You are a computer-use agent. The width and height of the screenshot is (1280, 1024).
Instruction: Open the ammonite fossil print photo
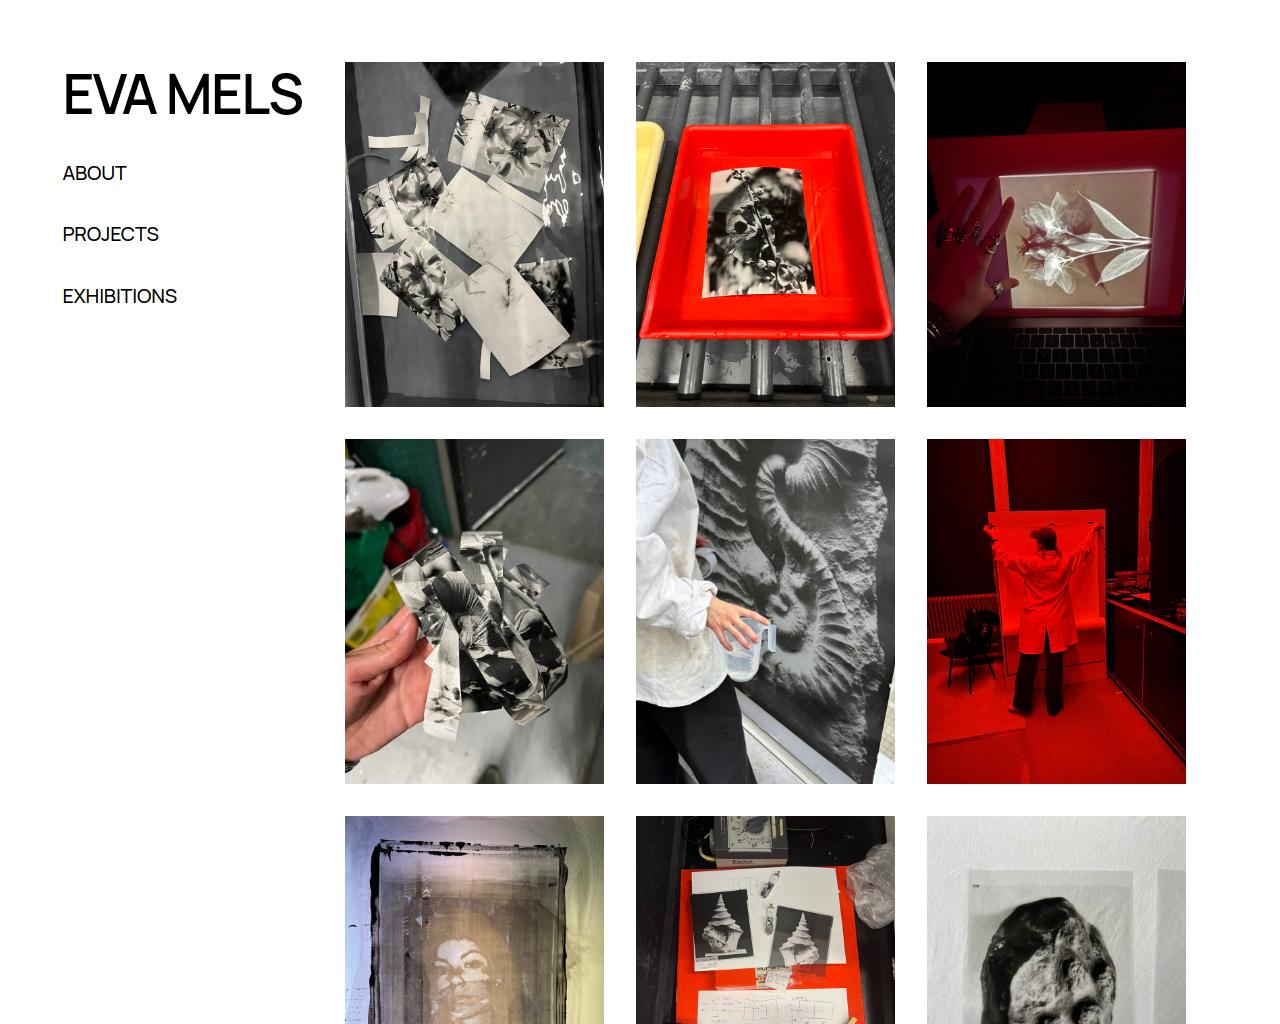point(765,611)
